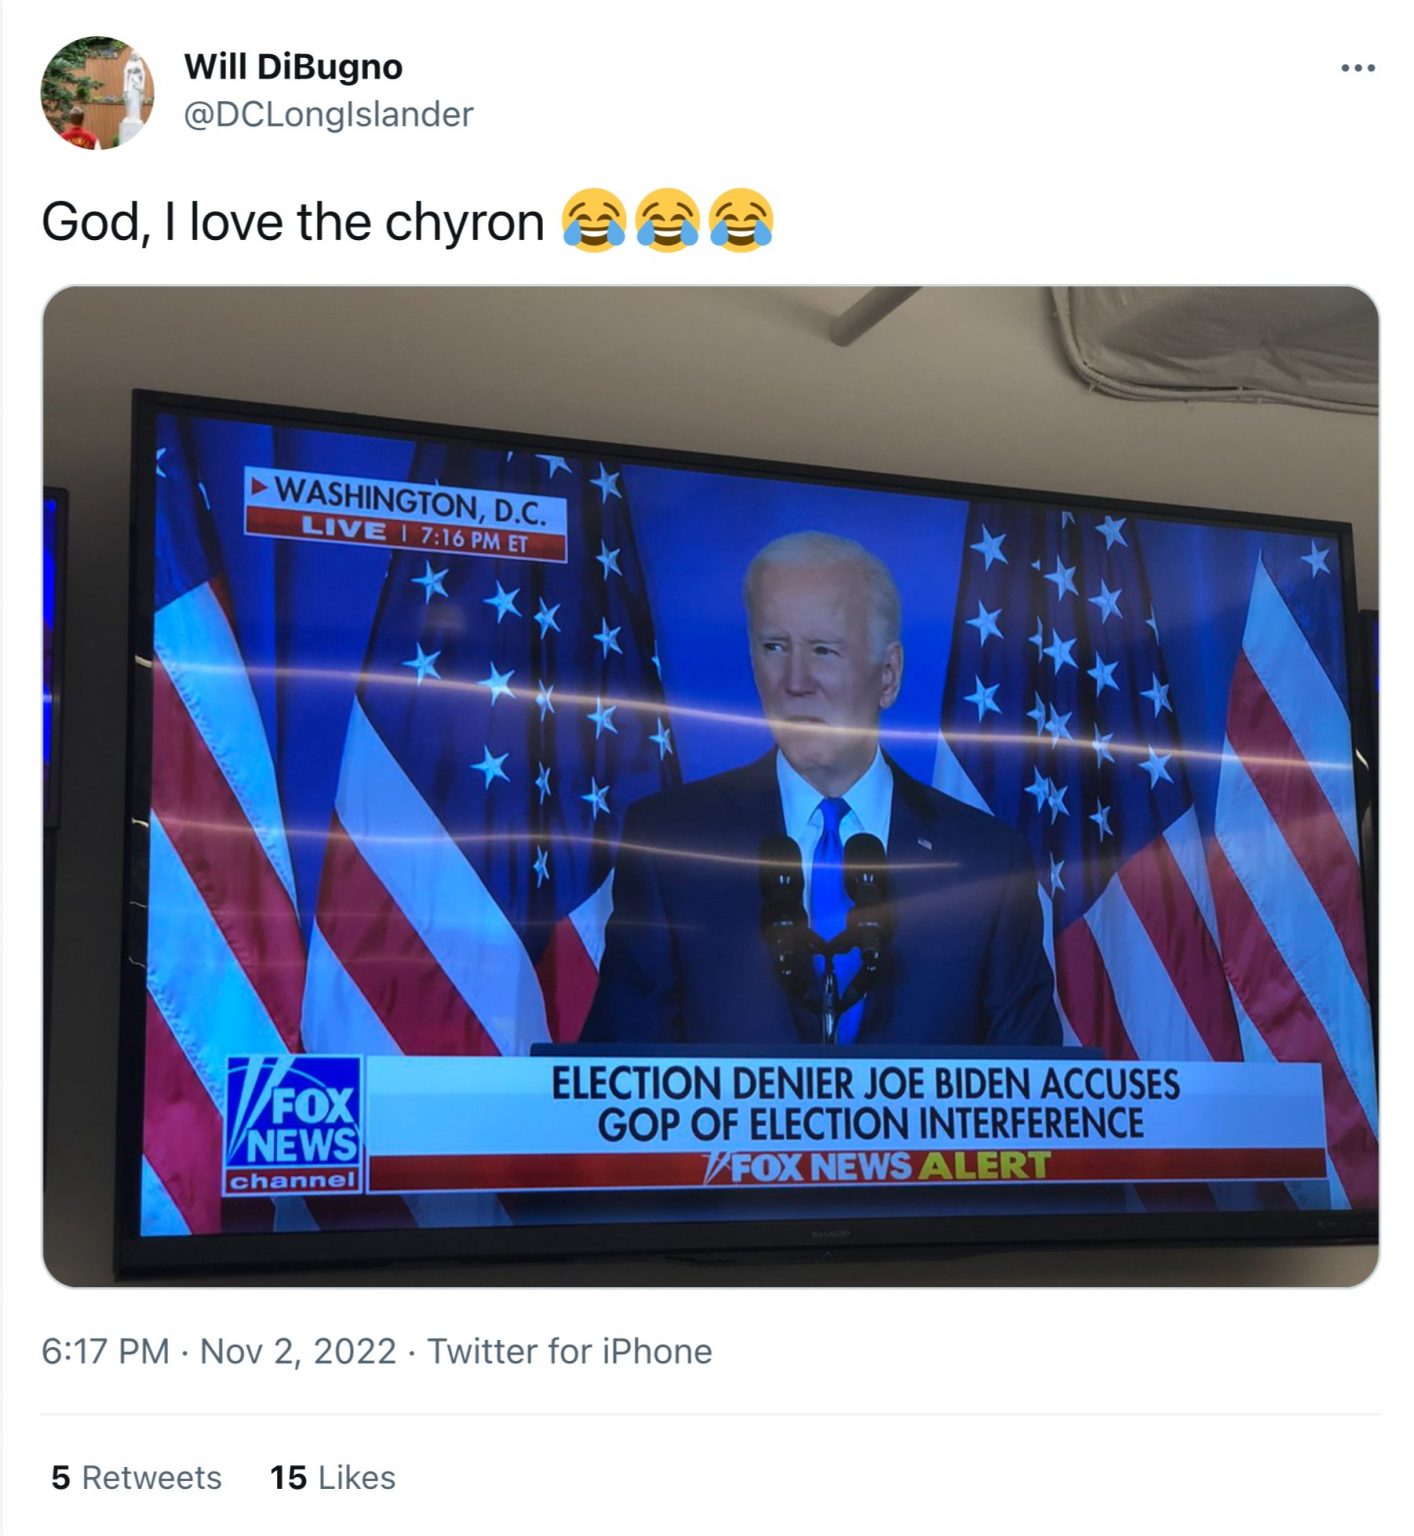This screenshot has width=1414, height=1536.
Task: View the 5 Retweets list
Action: [x=136, y=1477]
